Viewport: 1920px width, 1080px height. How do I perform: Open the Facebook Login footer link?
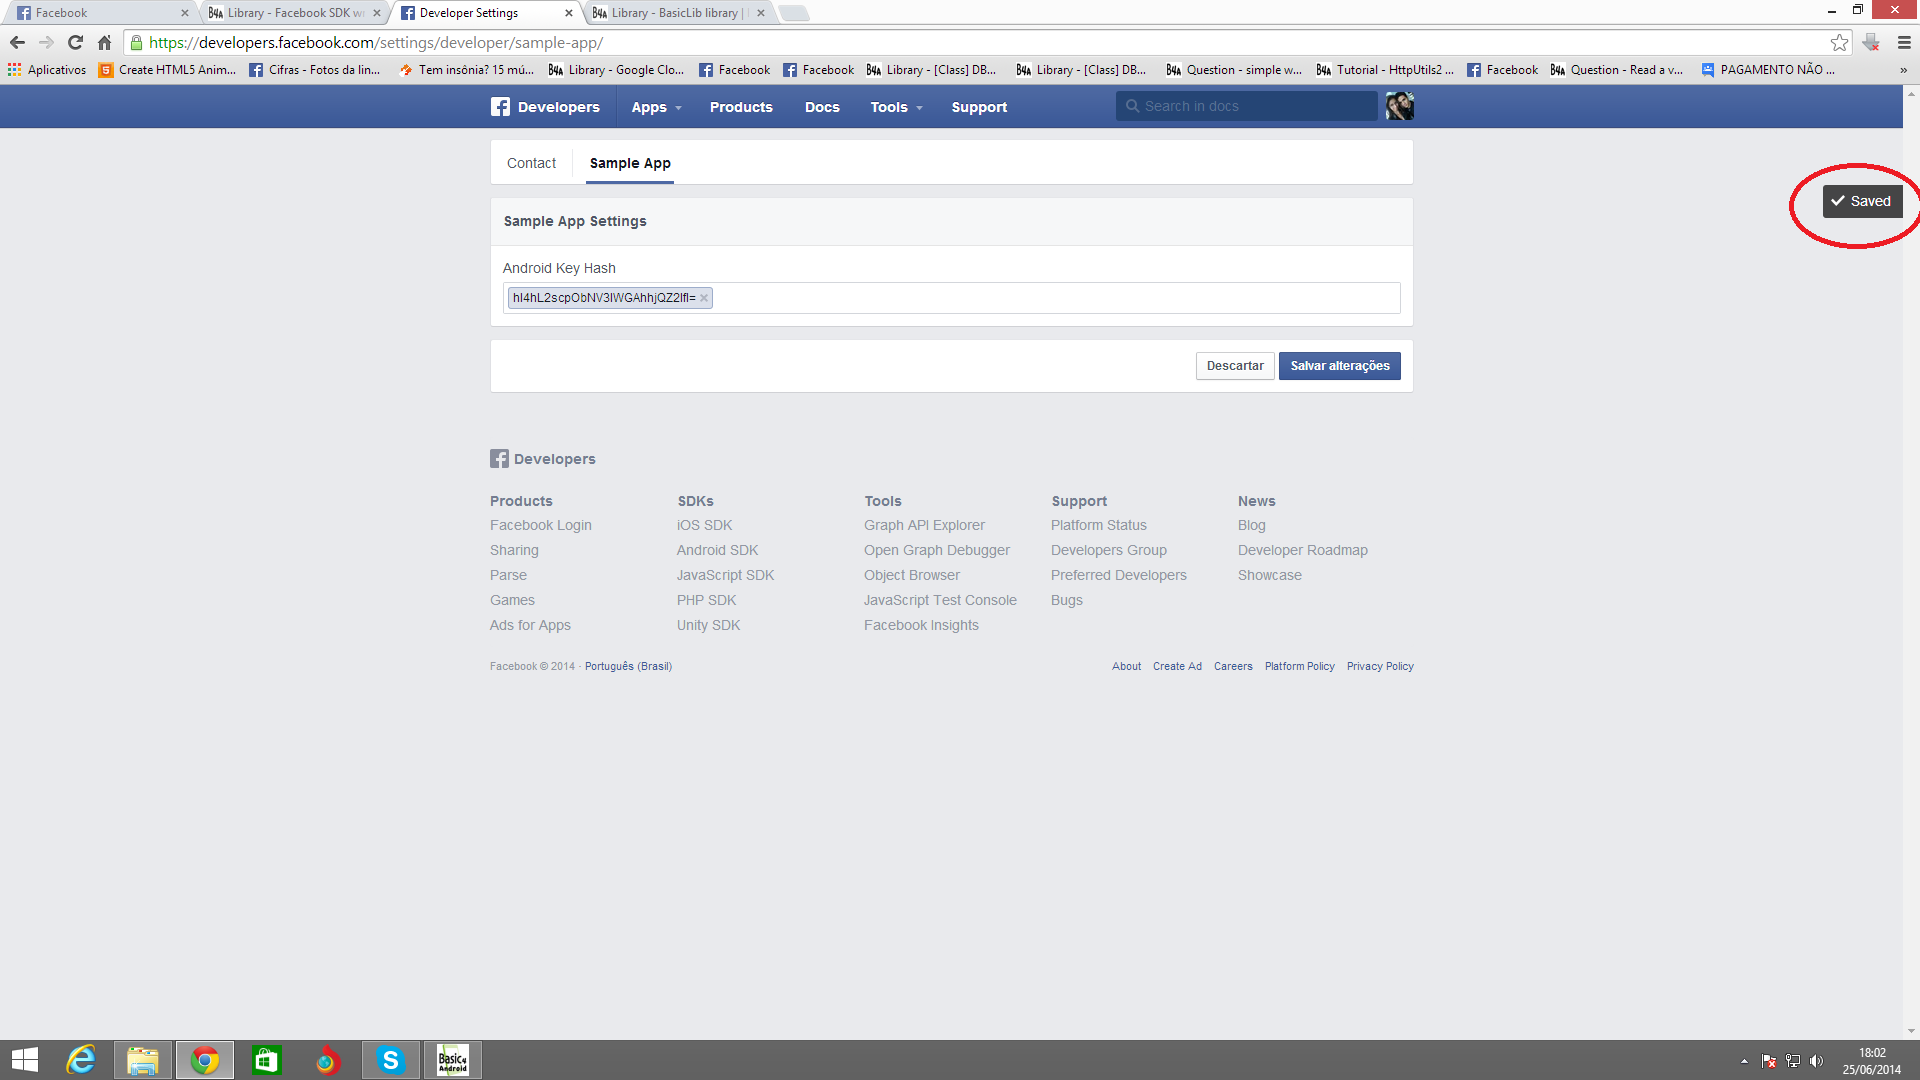[x=541, y=525]
